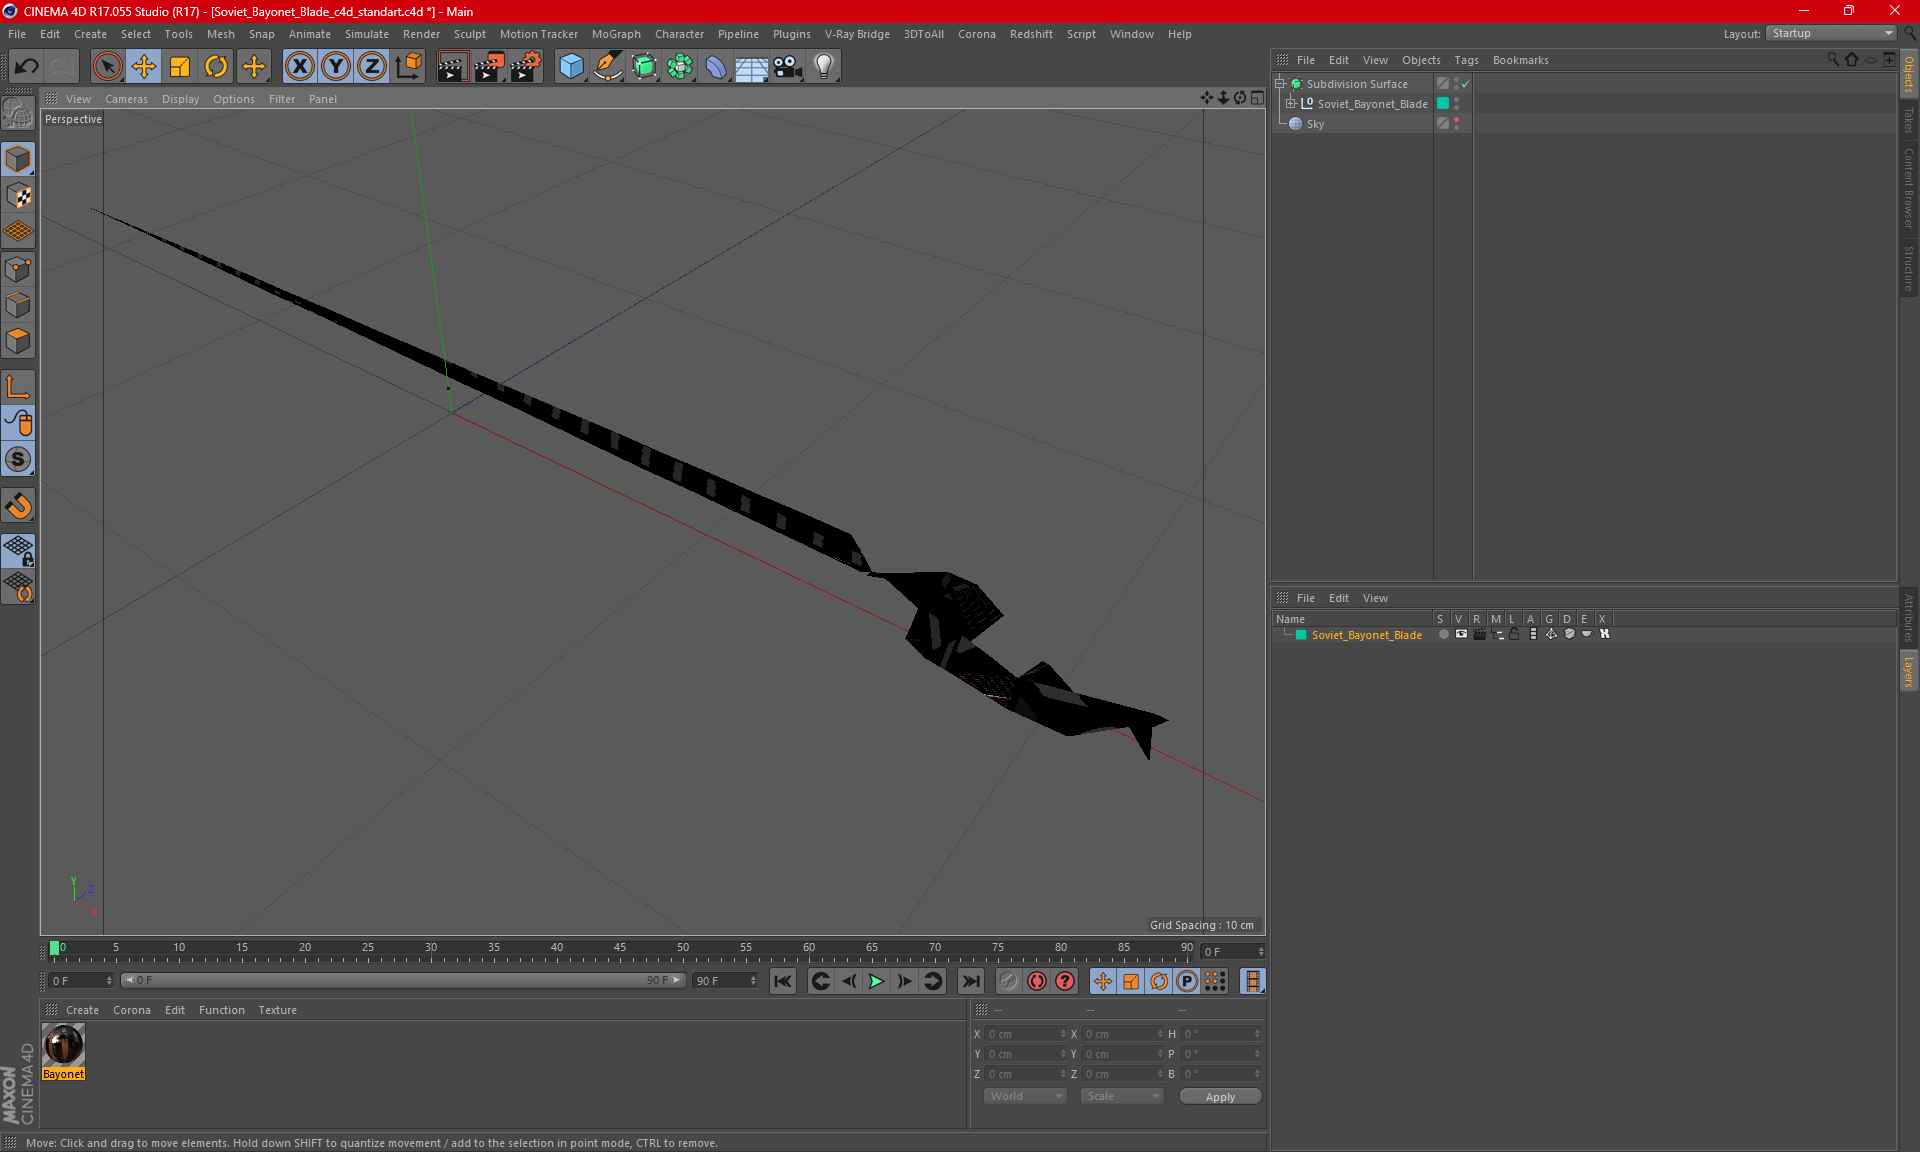
Task: Toggle Subdivision Surface green enable checkmark
Action: click(x=1466, y=84)
